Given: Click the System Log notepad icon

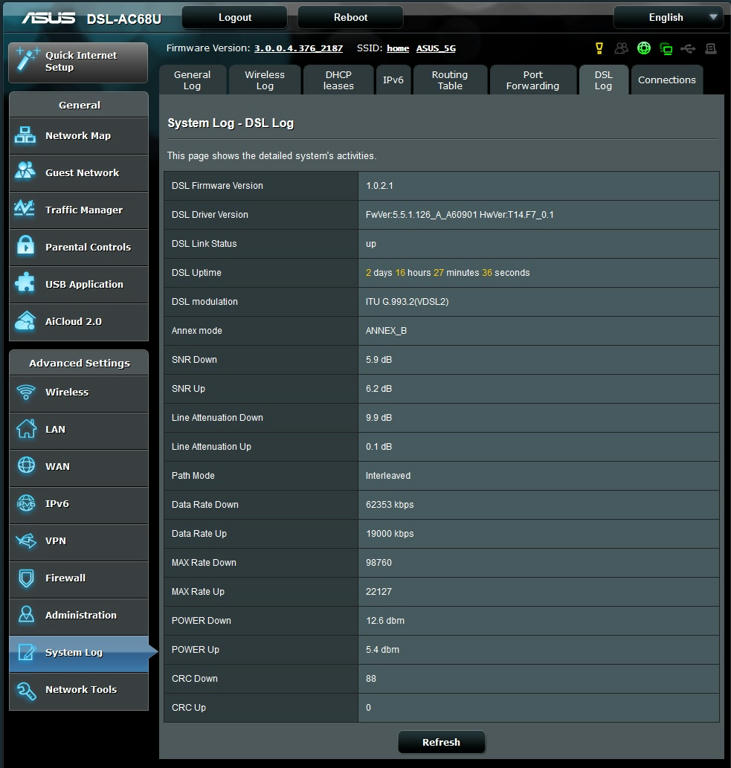Looking at the screenshot, I should point(26,652).
